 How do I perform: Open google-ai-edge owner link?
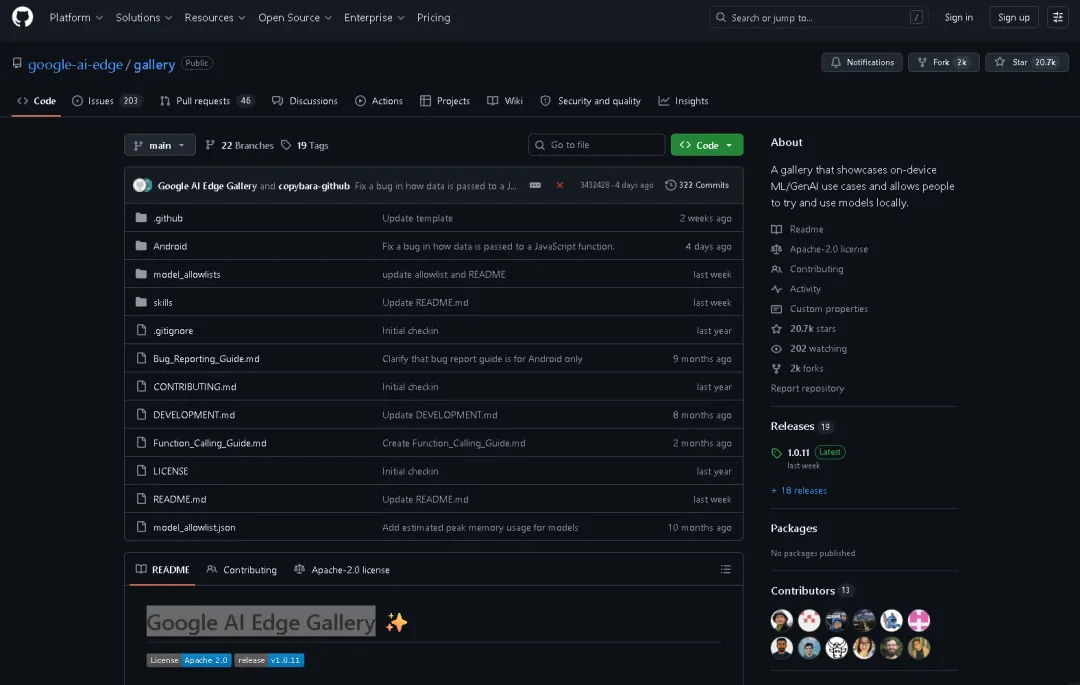(x=75, y=65)
